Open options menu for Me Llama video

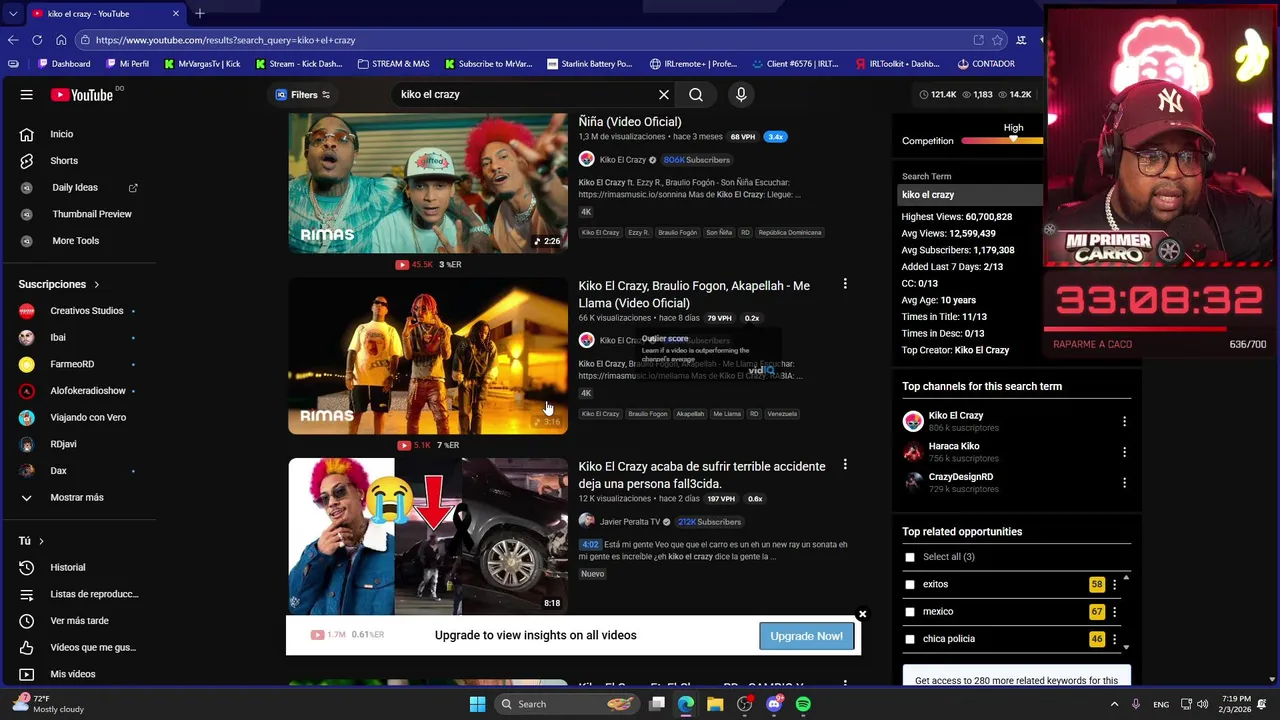click(x=845, y=285)
